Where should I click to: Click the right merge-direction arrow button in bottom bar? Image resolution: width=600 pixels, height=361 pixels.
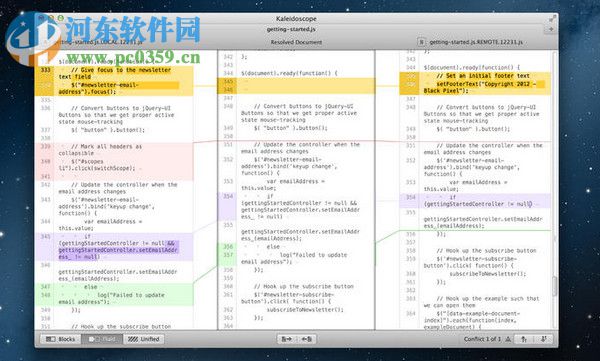pos(307,339)
